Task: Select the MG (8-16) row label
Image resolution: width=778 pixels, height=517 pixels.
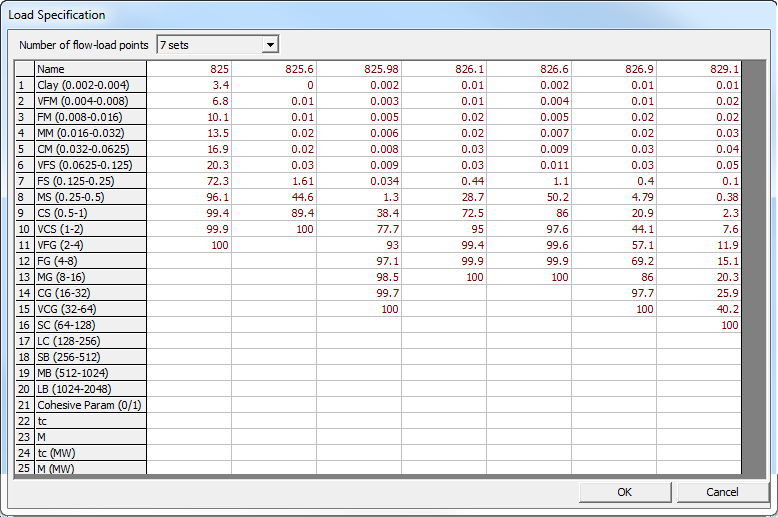Action: click(90, 277)
